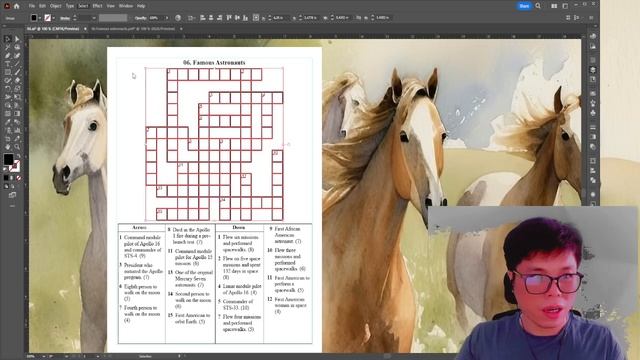640x360 pixels.
Task: Open the Arrange Documents dropdown
Action: 554,6
